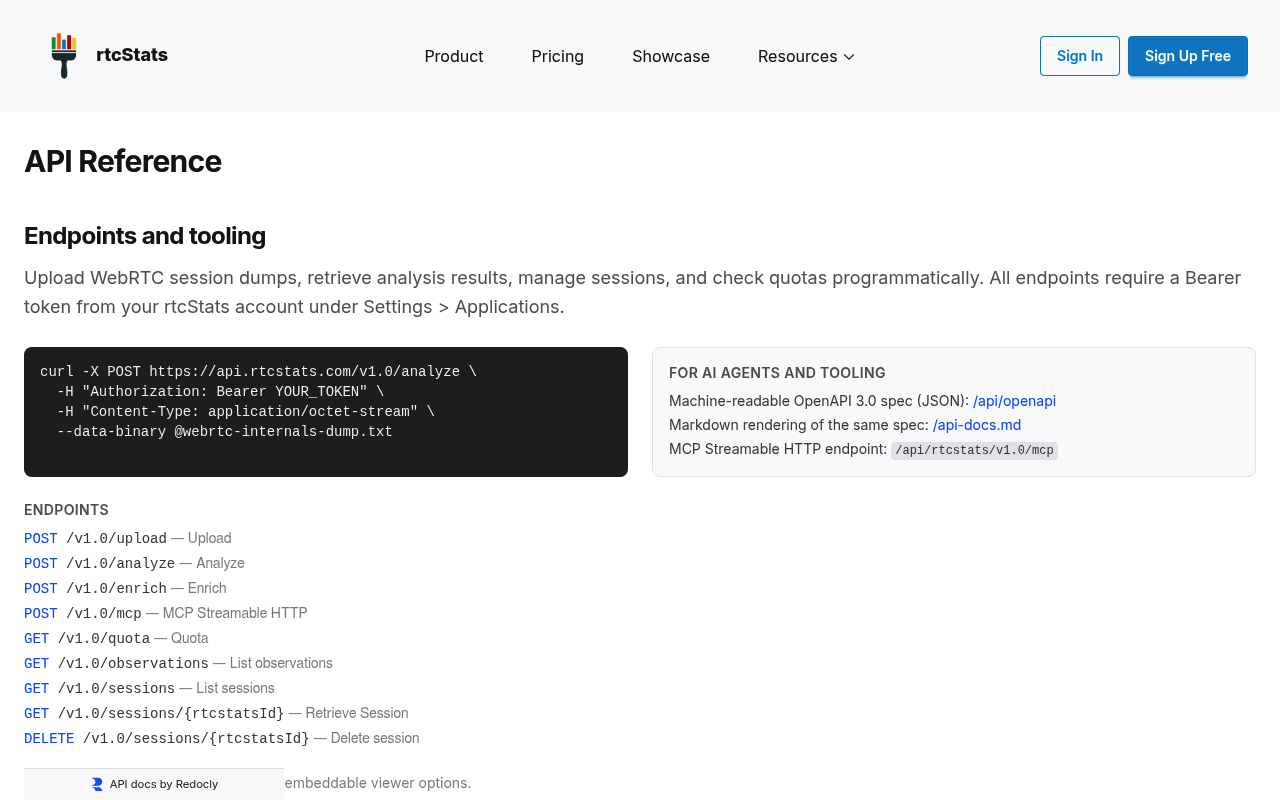Click the /api/rtcstats/v1.0/mcp code snippet

click(x=974, y=450)
